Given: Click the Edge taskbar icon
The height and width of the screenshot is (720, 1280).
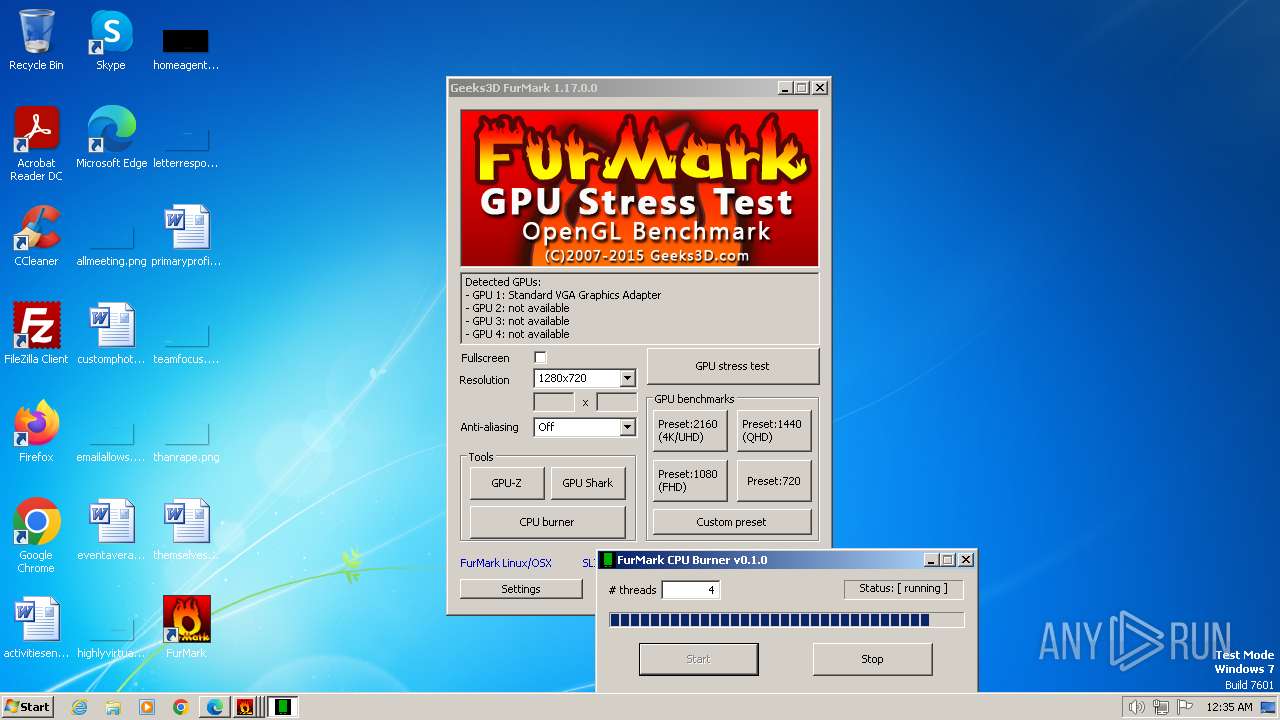Looking at the screenshot, I should (x=215, y=707).
